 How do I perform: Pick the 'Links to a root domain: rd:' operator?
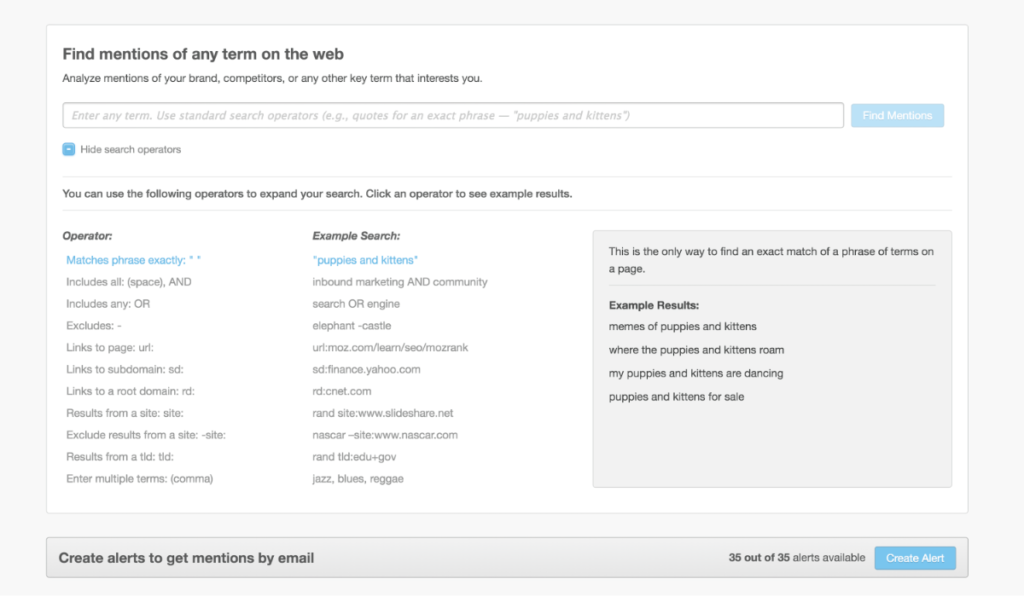130,391
